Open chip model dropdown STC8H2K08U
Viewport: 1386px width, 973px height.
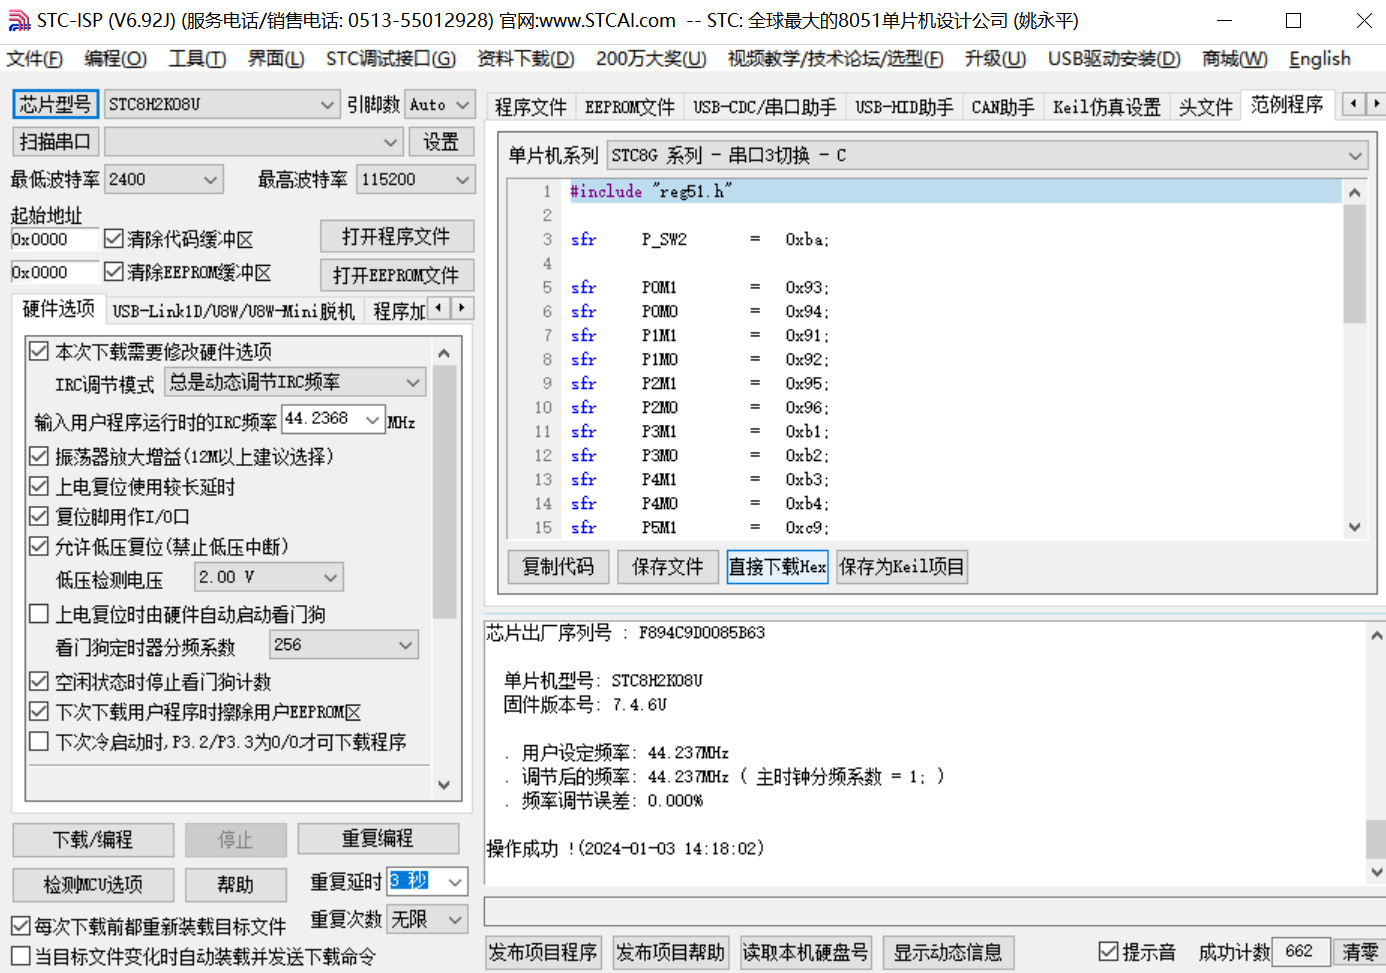[x=222, y=104]
